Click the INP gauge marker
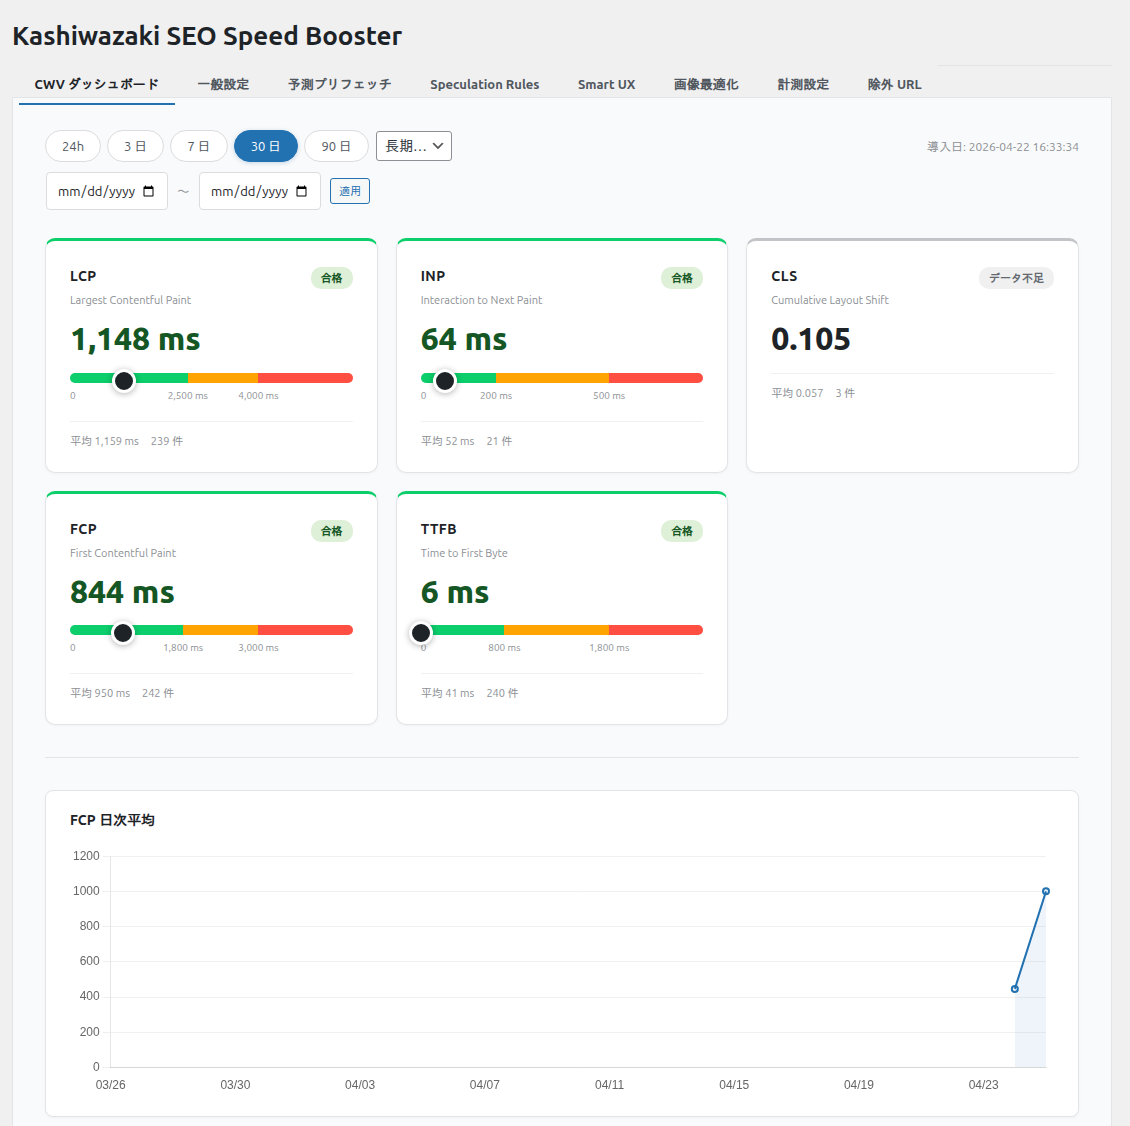 pyautogui.click(x=445, y=380)
